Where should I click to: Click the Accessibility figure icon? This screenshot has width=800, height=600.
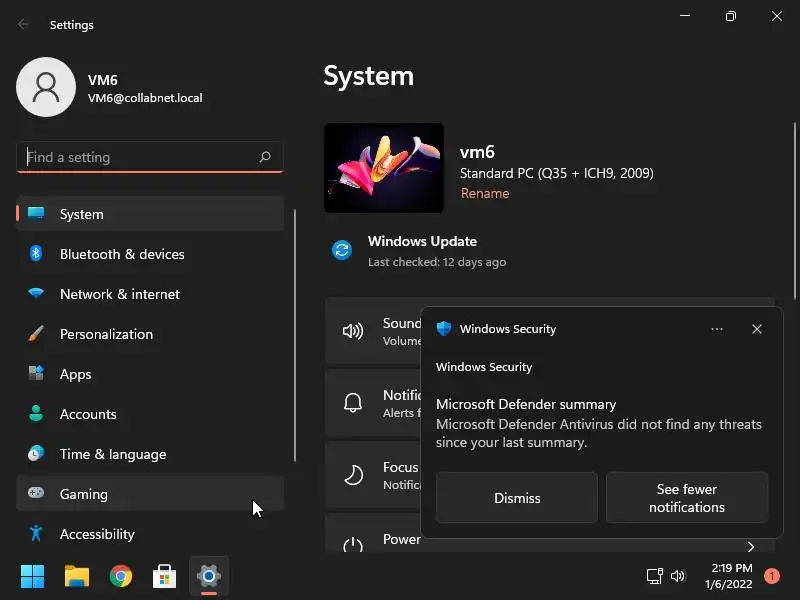(x=36, y=533)
